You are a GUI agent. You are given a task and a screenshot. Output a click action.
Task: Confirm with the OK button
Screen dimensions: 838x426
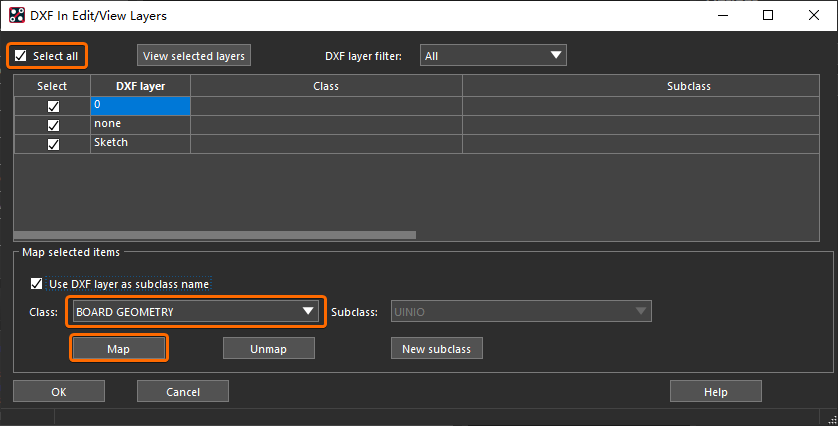coord(58,392)
